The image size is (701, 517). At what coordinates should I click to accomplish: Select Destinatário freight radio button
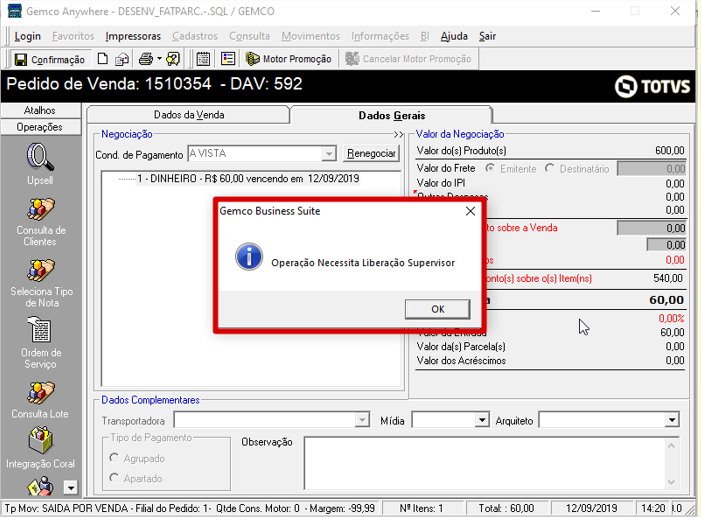pyautogui.click(x=550, y=168)
